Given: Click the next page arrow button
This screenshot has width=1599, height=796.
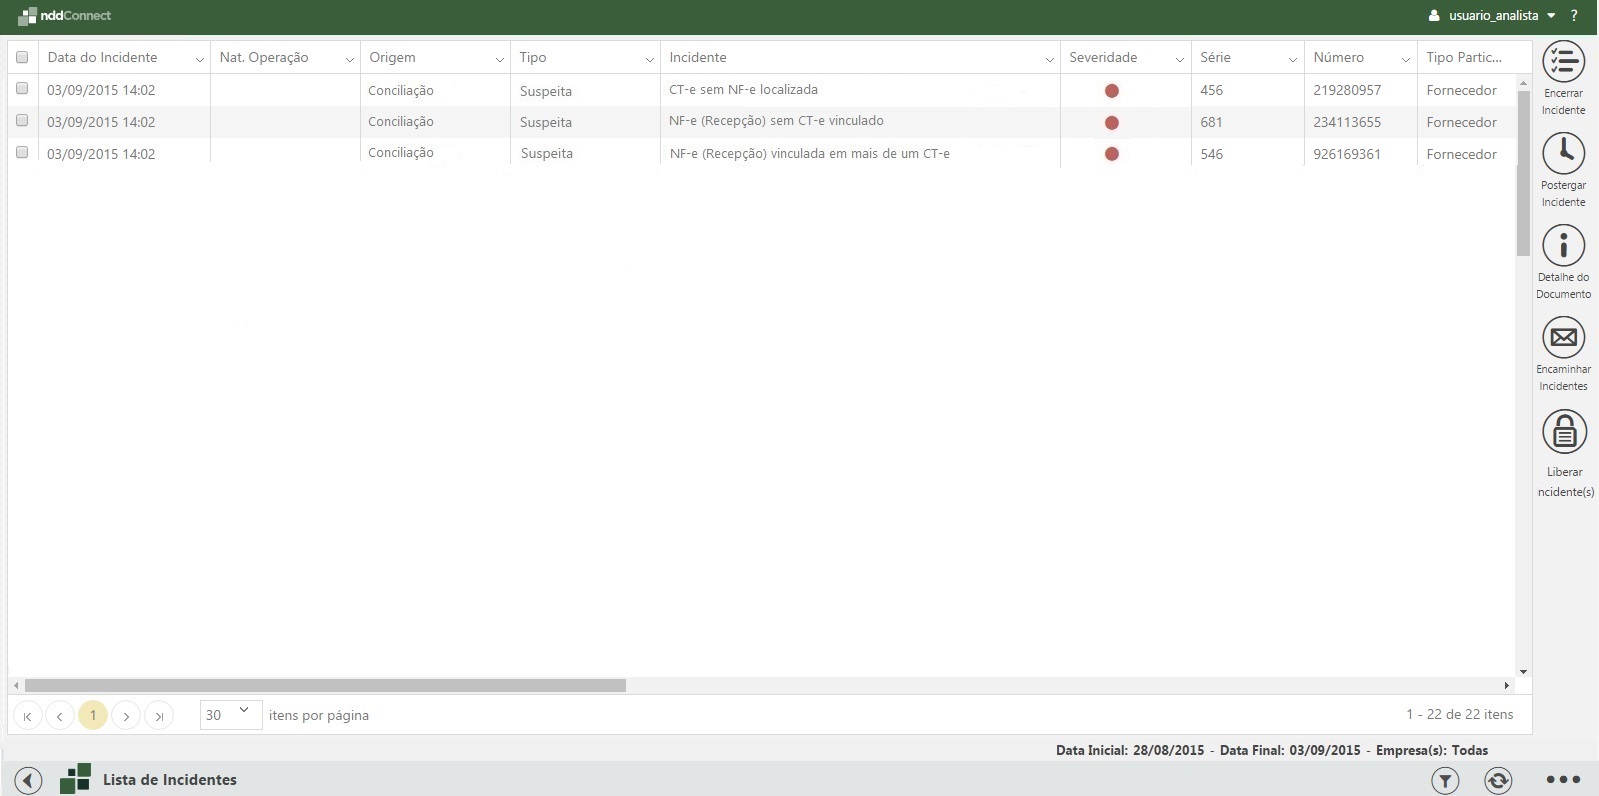Looking at the screenshot, I should click(126, 715).
